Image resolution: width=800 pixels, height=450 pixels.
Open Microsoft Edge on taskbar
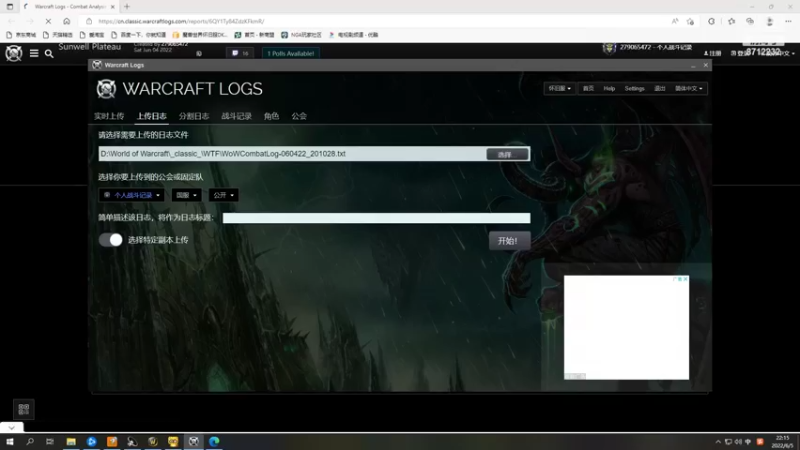pos(214,441)
